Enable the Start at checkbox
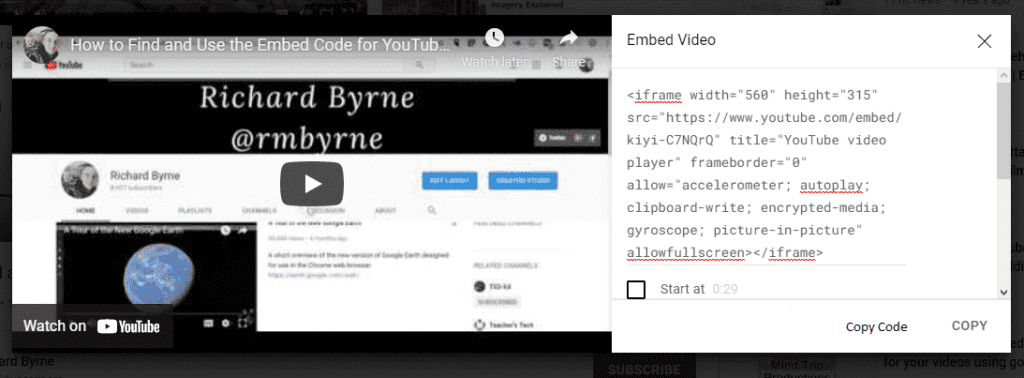The image size is (1024, 378). click(x=636, y=289)
